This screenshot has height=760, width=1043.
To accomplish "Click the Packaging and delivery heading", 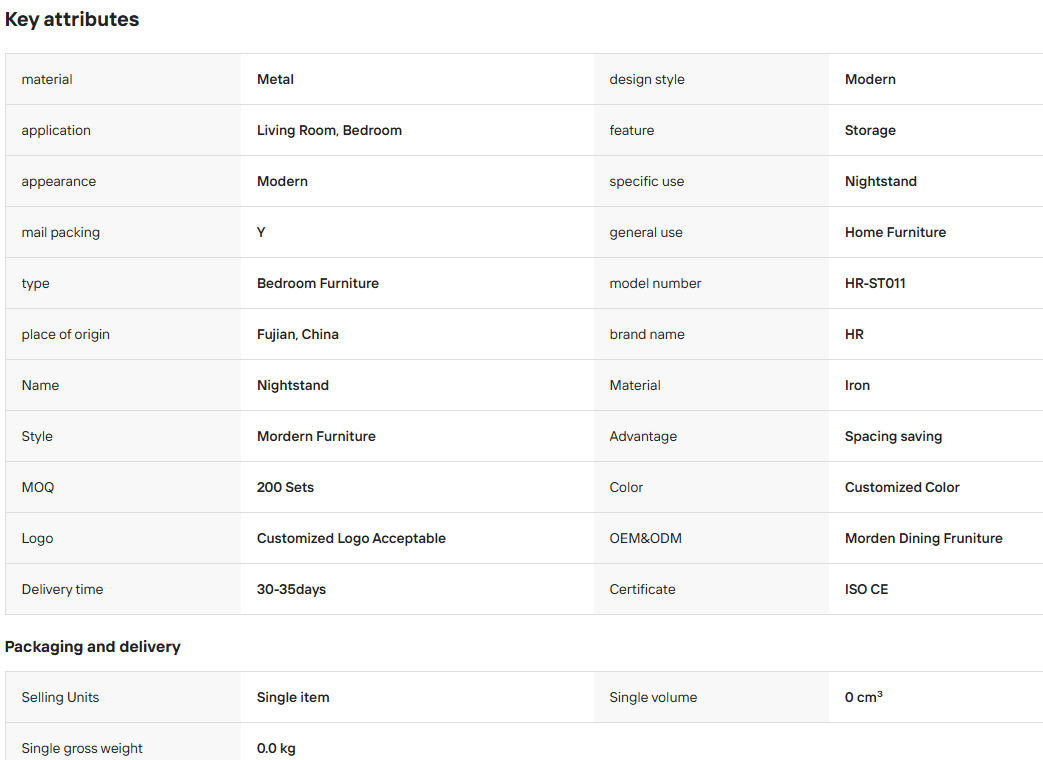I will [x=92, y=646].
